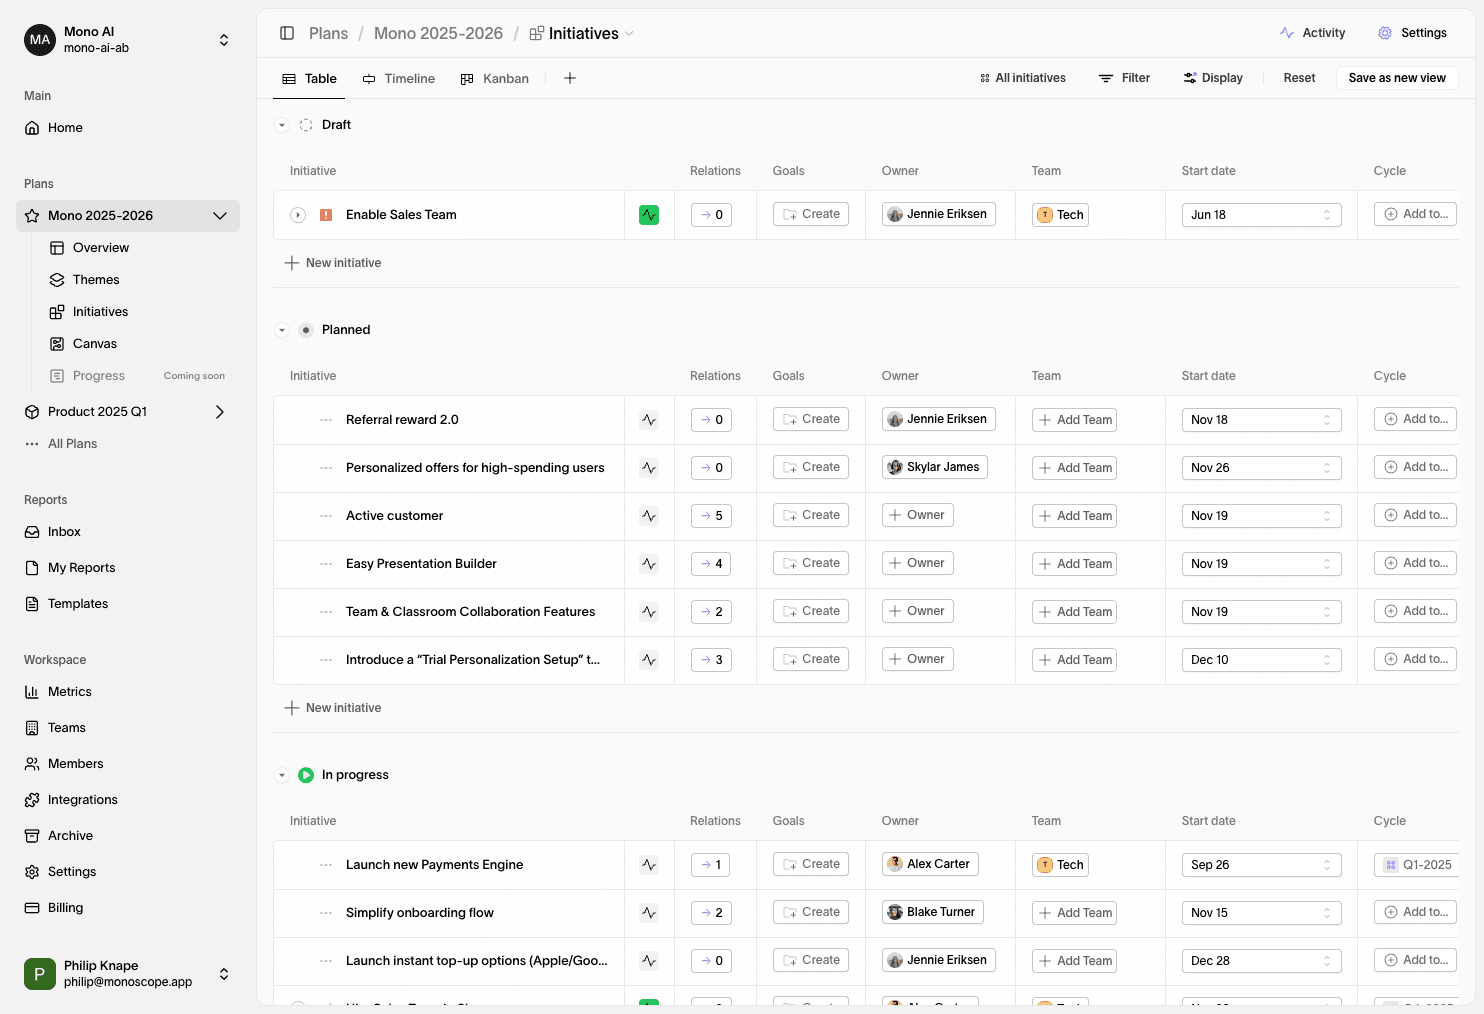Switch to the Kanban tab
Image resolution: width=1484 pixels, height=1014 pixels.
coord(494,79)
